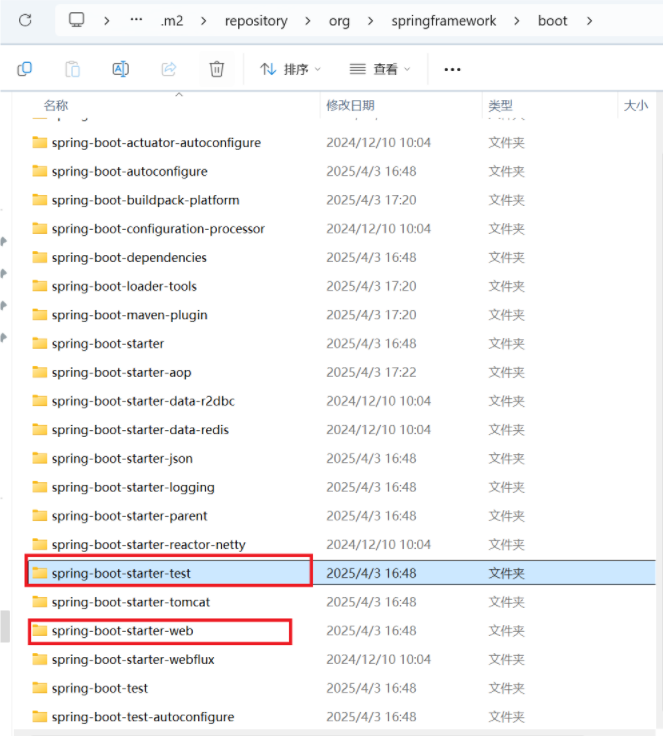Image resolution: width=663 pixels, height=736 pixels.
Task: Click the Refresh icon in address bar
Action: 25,20
